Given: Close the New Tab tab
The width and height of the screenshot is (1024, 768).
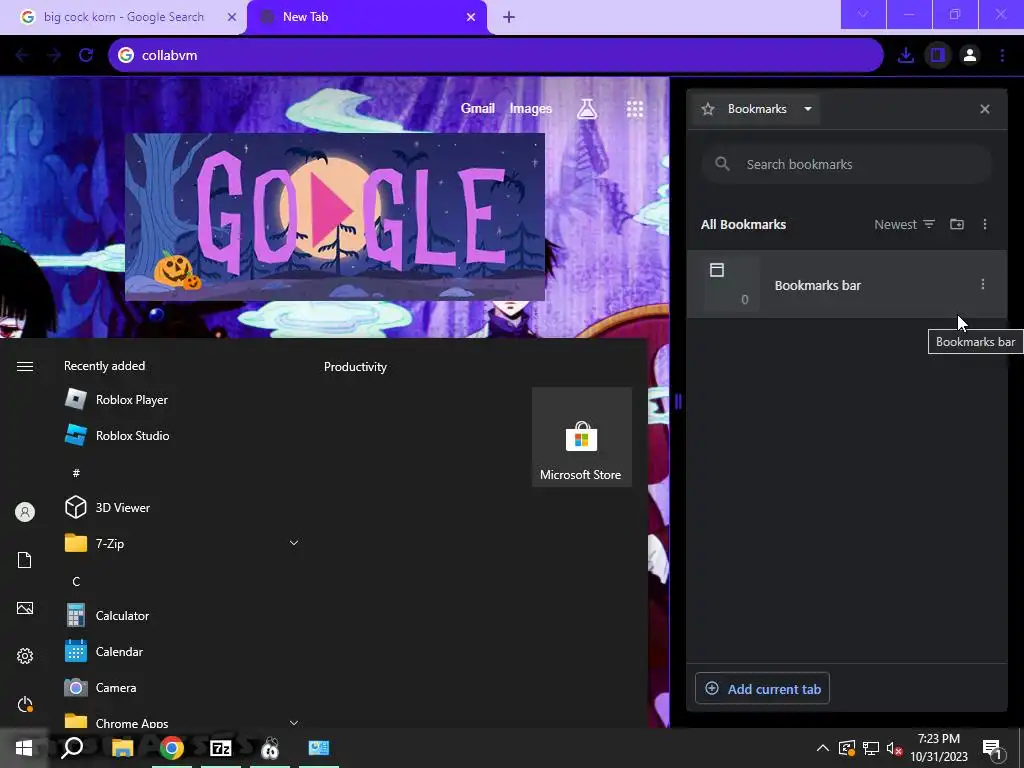Looking at the screenshot, I should tap(471, 17).
